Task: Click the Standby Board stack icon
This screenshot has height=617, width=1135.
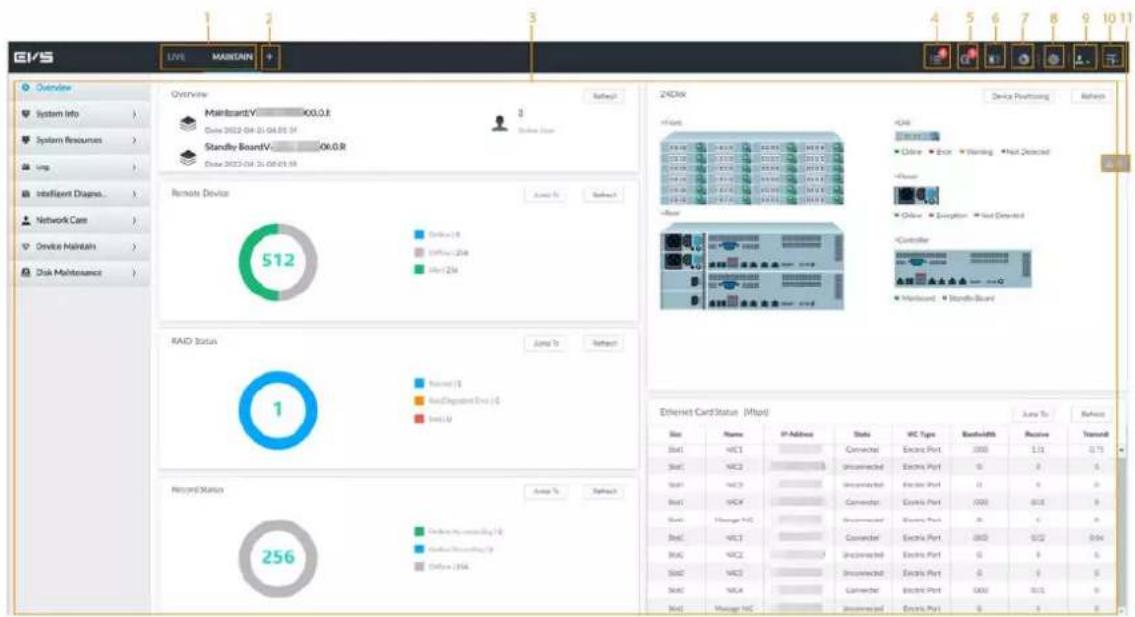Action: click(x=187, y=156)
